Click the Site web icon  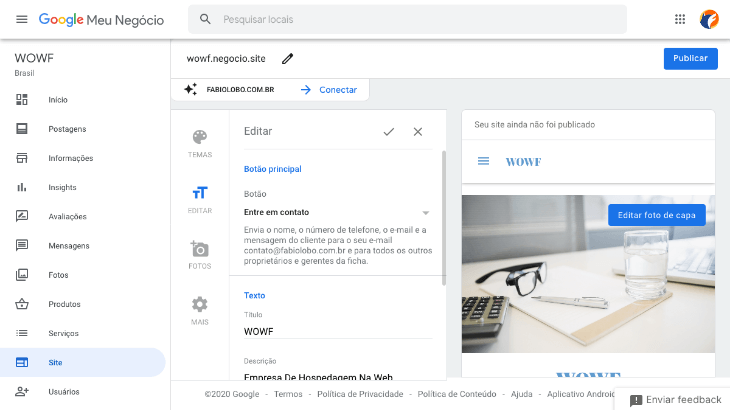(22, 362)
